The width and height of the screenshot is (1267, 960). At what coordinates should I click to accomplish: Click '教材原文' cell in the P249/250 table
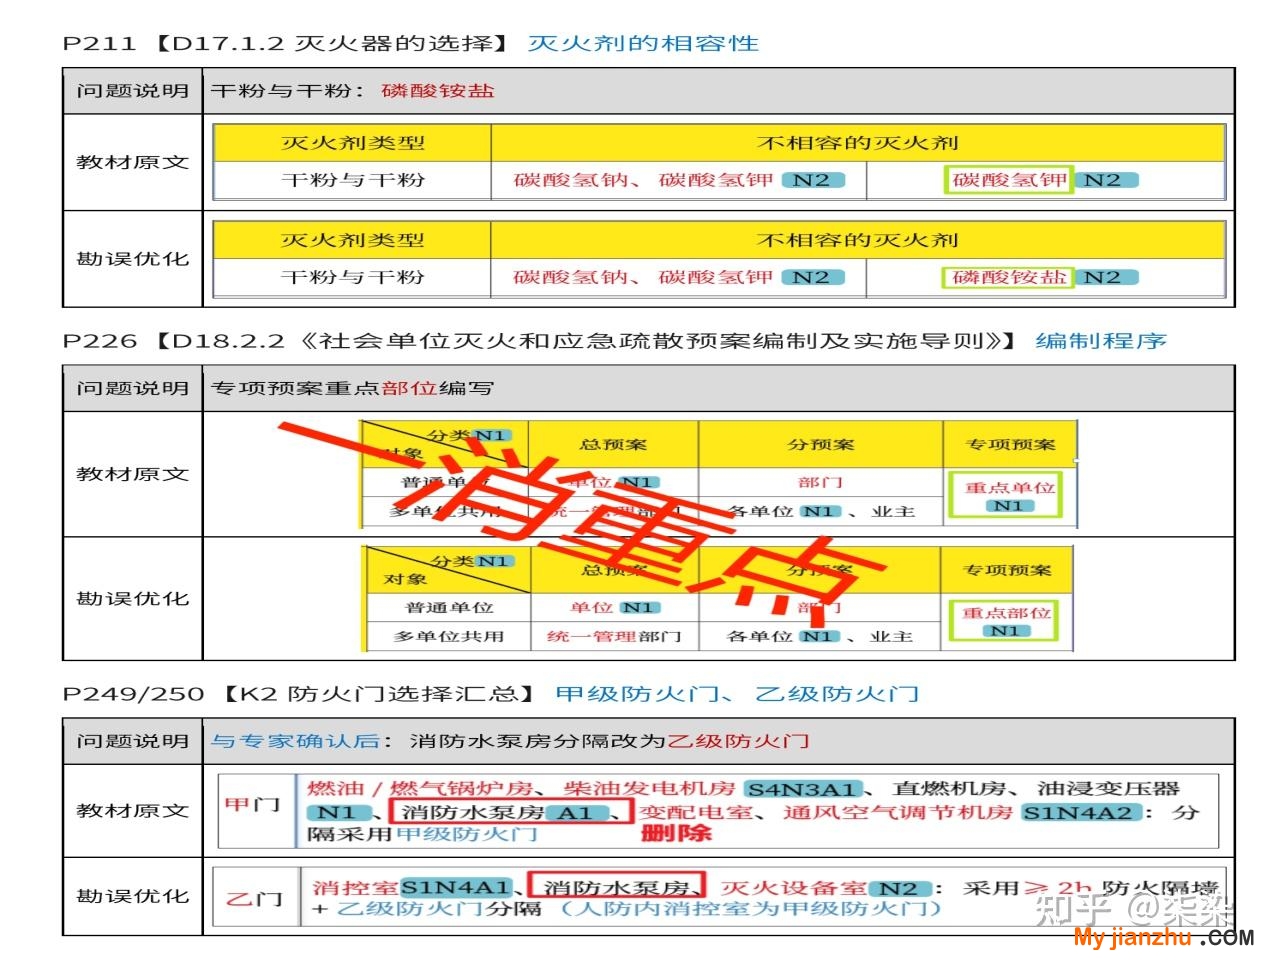point(133,811)
